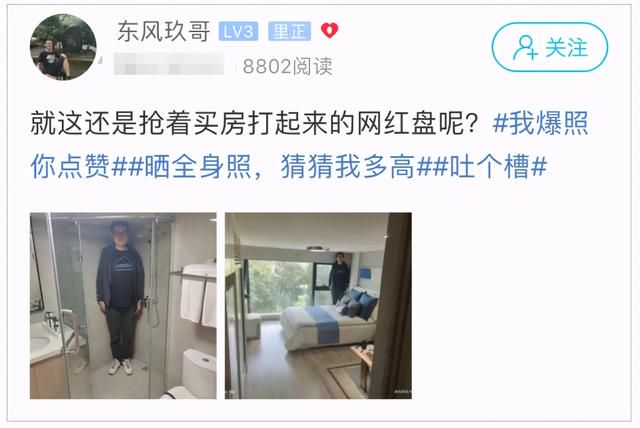Image resolution: width=640 pixels, height=428 pixels.
Task: View the shower stall photo thumbnail
Action: (123, 306)
